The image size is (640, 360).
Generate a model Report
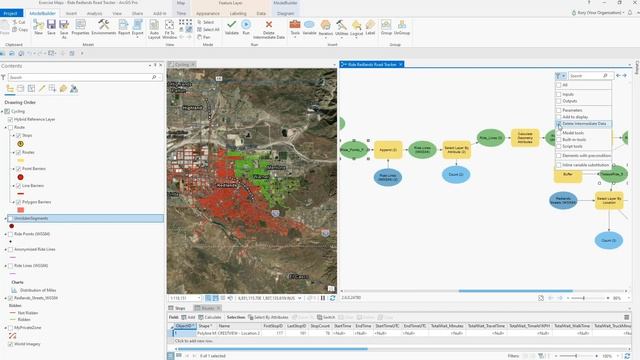[124, 27]
